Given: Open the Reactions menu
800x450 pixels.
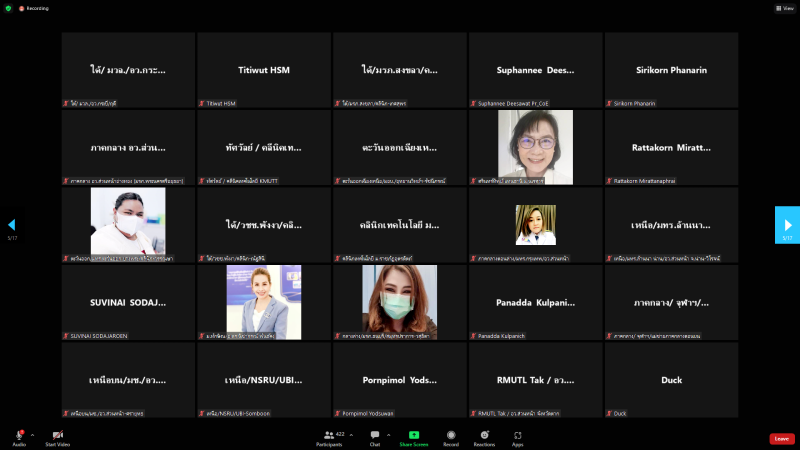Looking at the screenshot, I should (x=485, y=435).
